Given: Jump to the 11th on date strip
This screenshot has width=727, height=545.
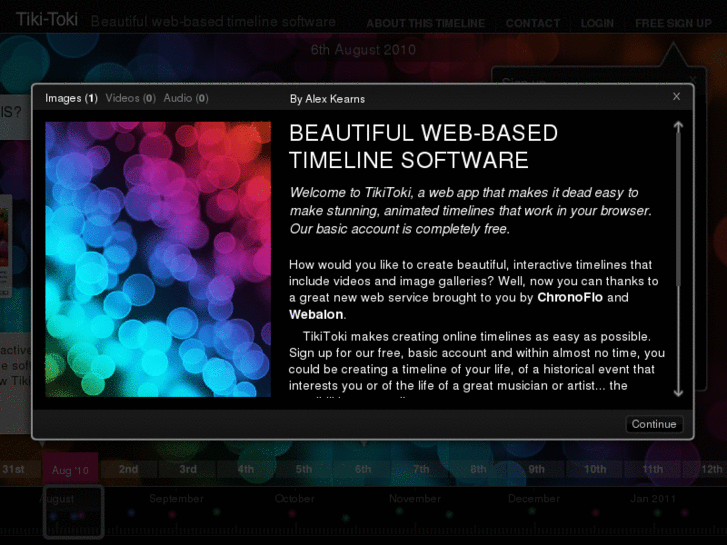Looking at the screenshot, I should [x=652, y=469].
